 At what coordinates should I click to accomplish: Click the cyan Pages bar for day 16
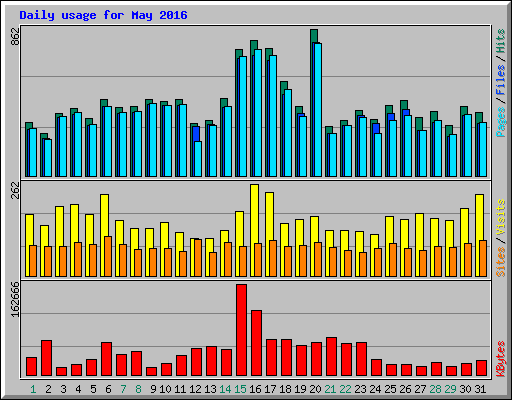258,113
